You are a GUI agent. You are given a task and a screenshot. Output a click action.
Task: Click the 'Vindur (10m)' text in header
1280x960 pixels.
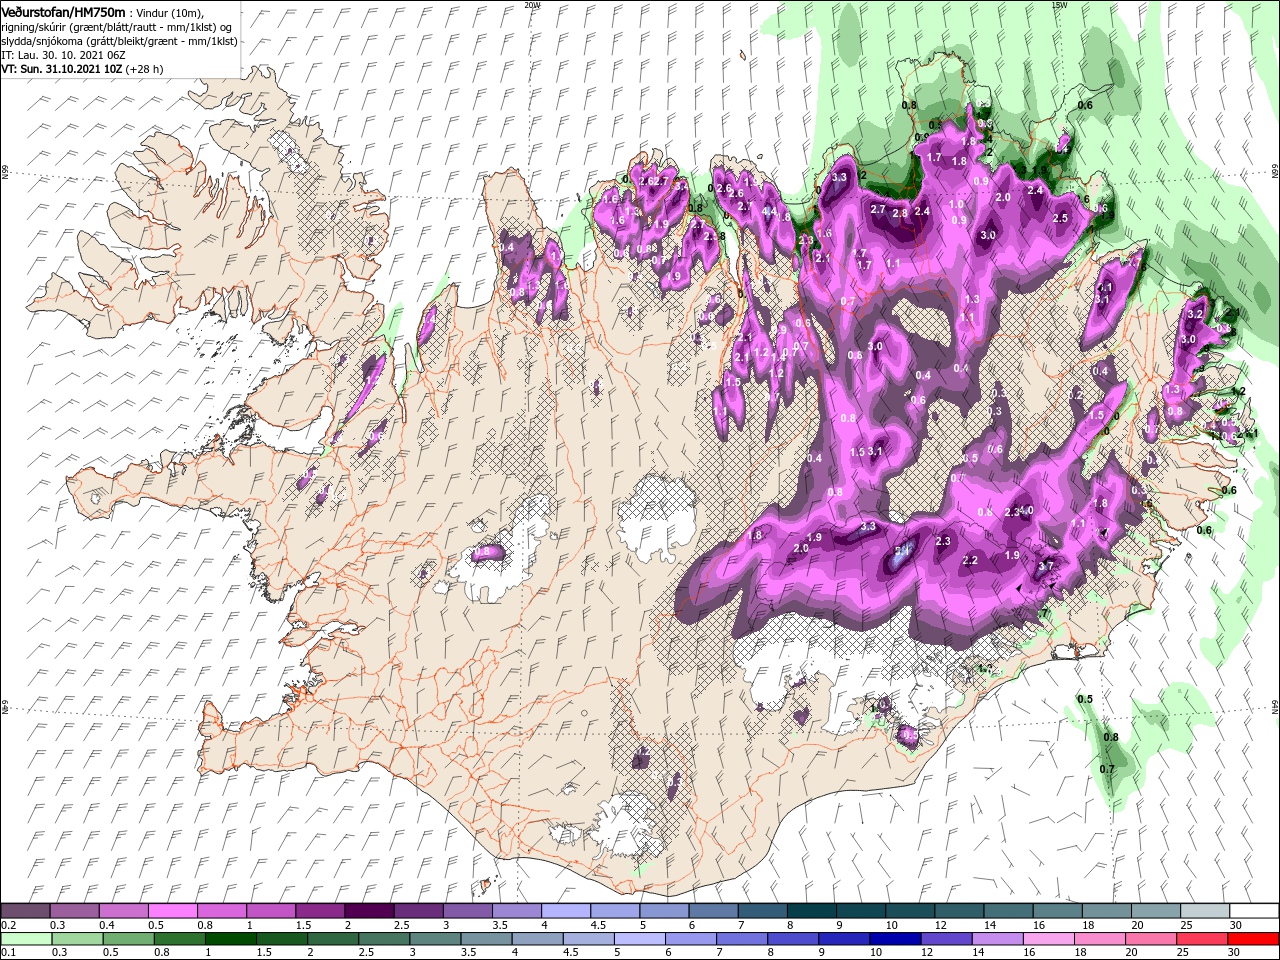[170, 12]
